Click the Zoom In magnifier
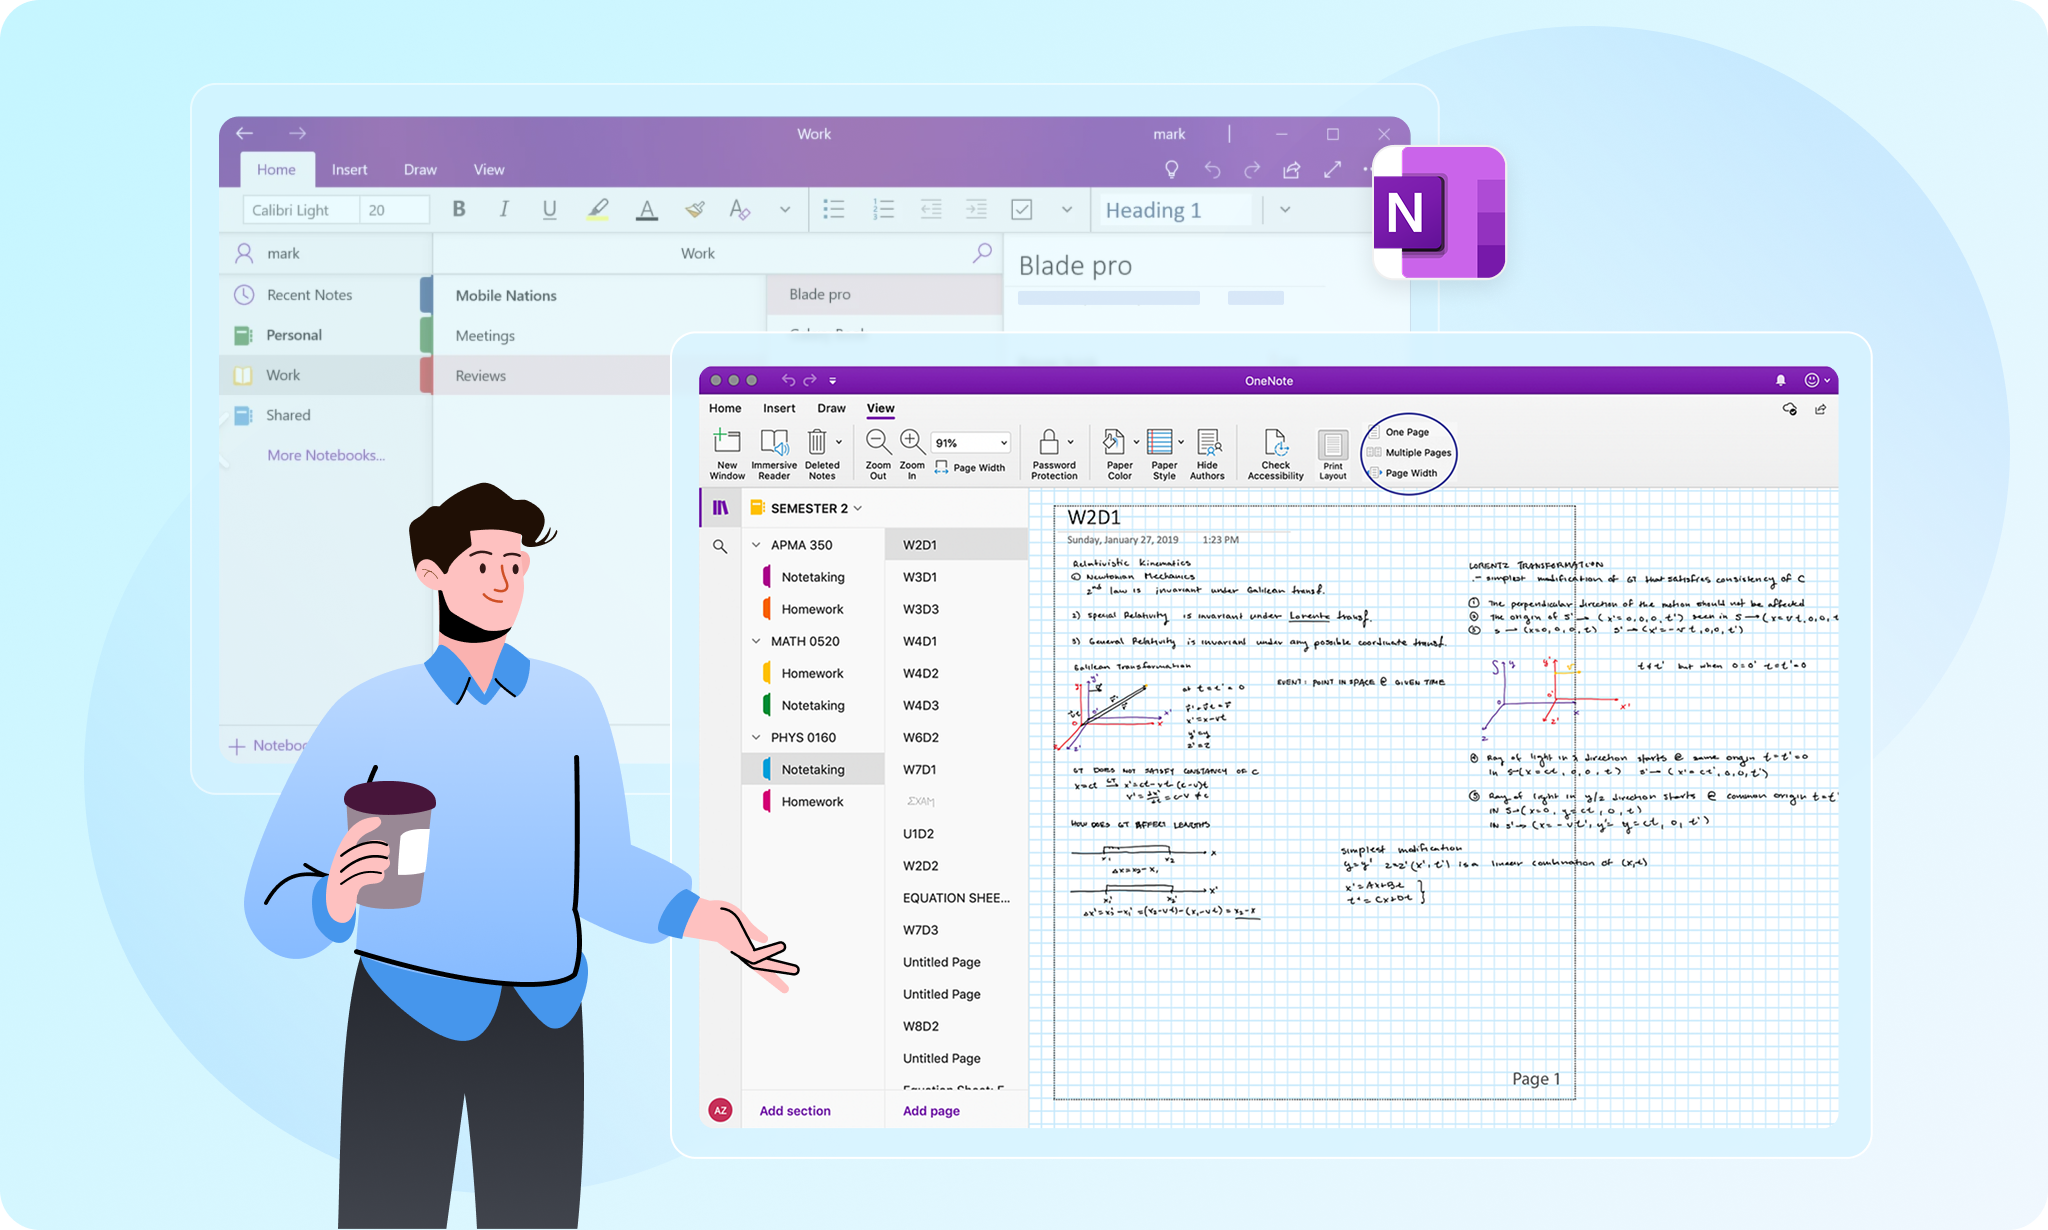The image size is (2048, 1230). [x=912, y=442]
